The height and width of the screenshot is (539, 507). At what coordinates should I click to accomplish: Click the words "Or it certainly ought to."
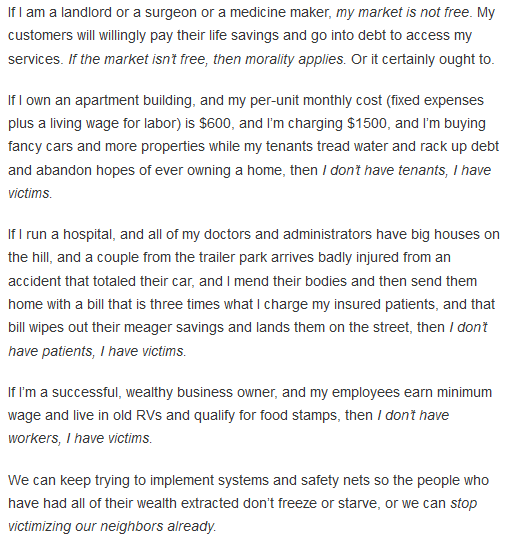(x=422, y=59)
